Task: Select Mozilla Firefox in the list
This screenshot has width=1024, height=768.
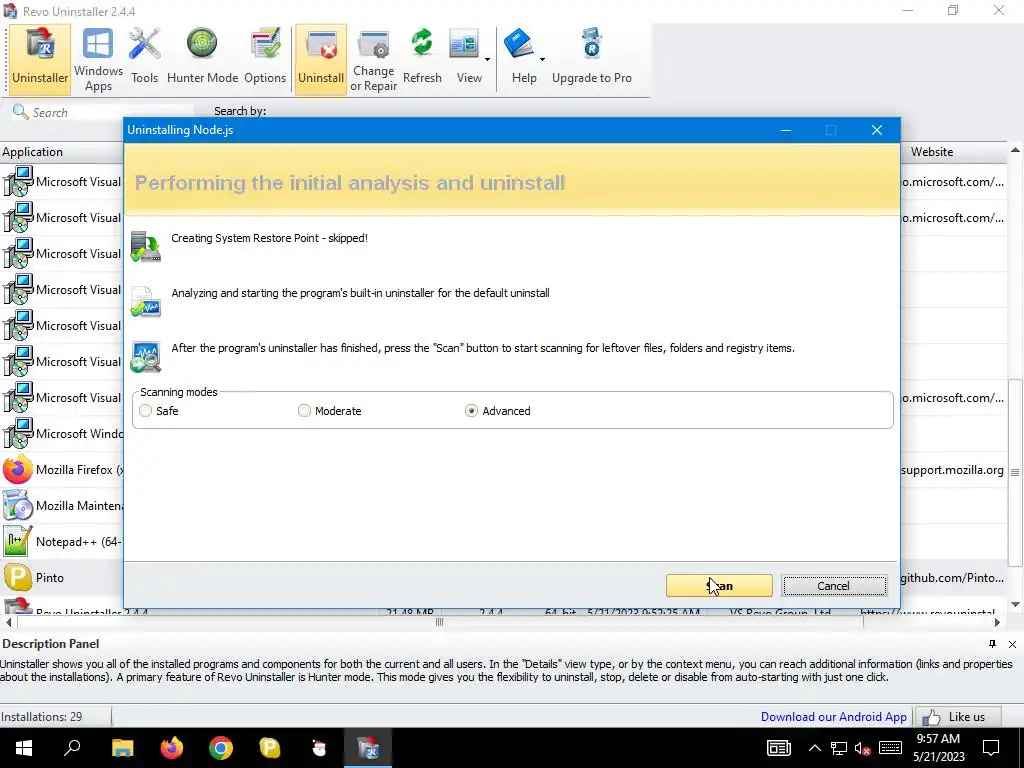Action: [x=62, y=470]
